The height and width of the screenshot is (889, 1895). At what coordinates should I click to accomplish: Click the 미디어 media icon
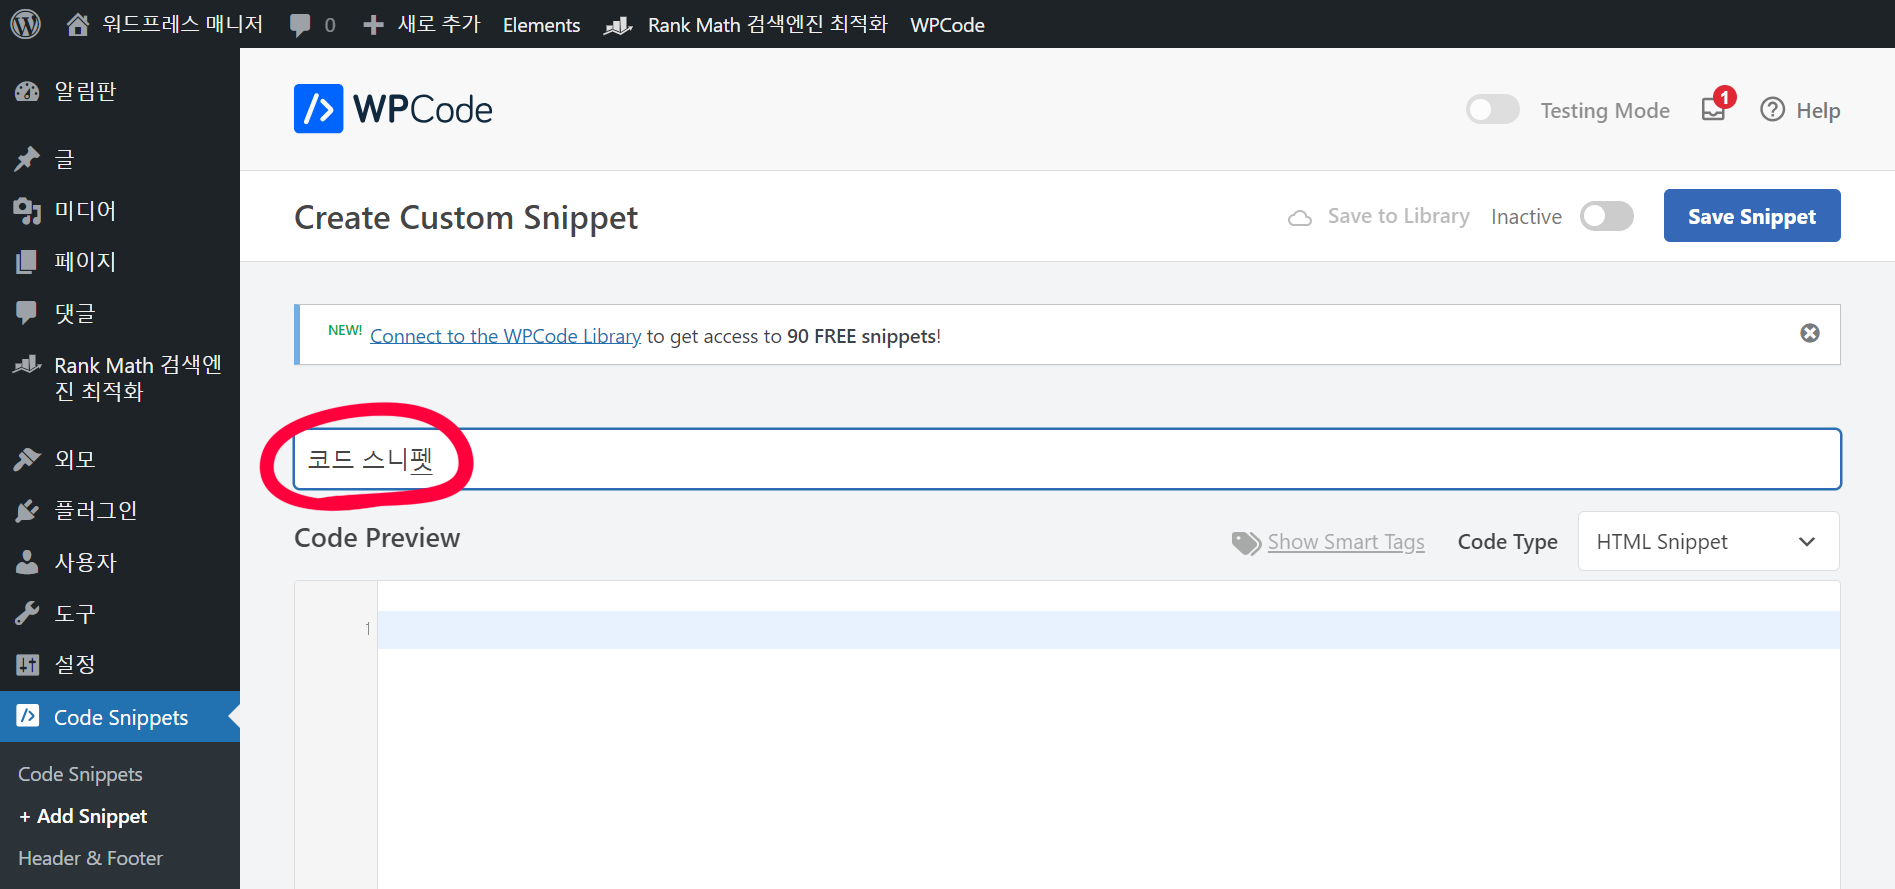[27, 210]
